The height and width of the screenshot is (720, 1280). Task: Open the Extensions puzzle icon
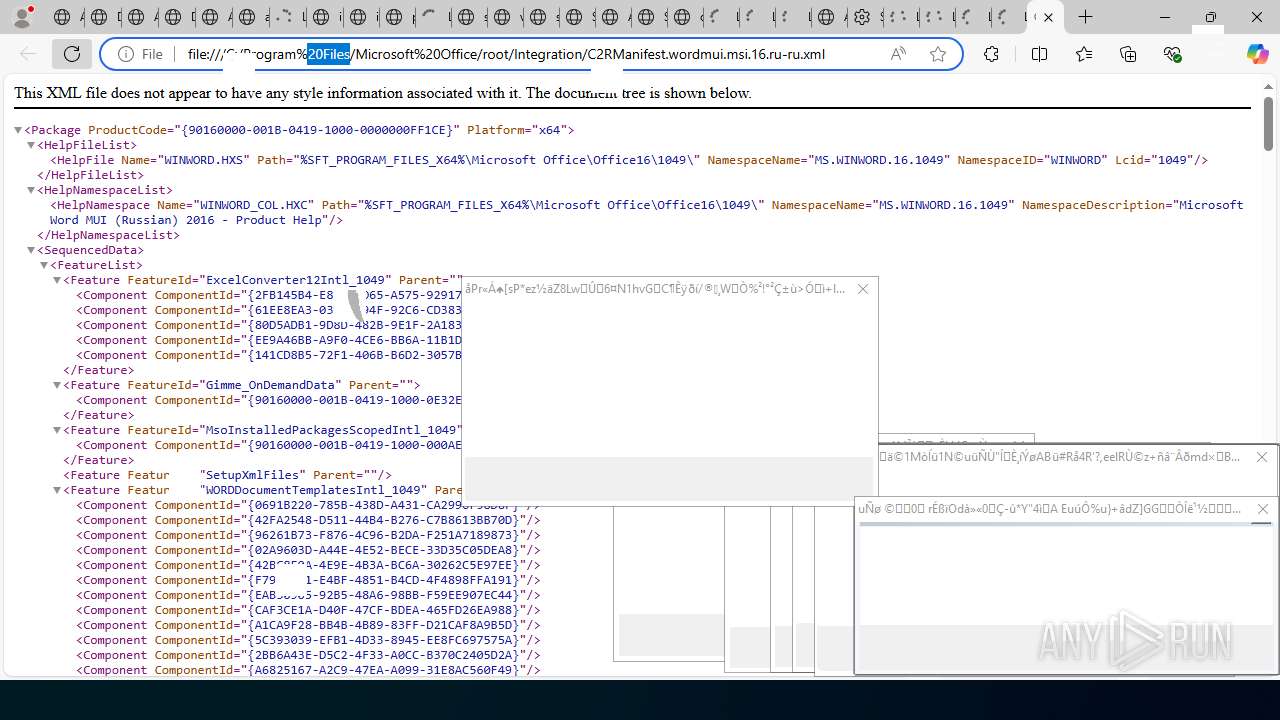click(991, 54)
